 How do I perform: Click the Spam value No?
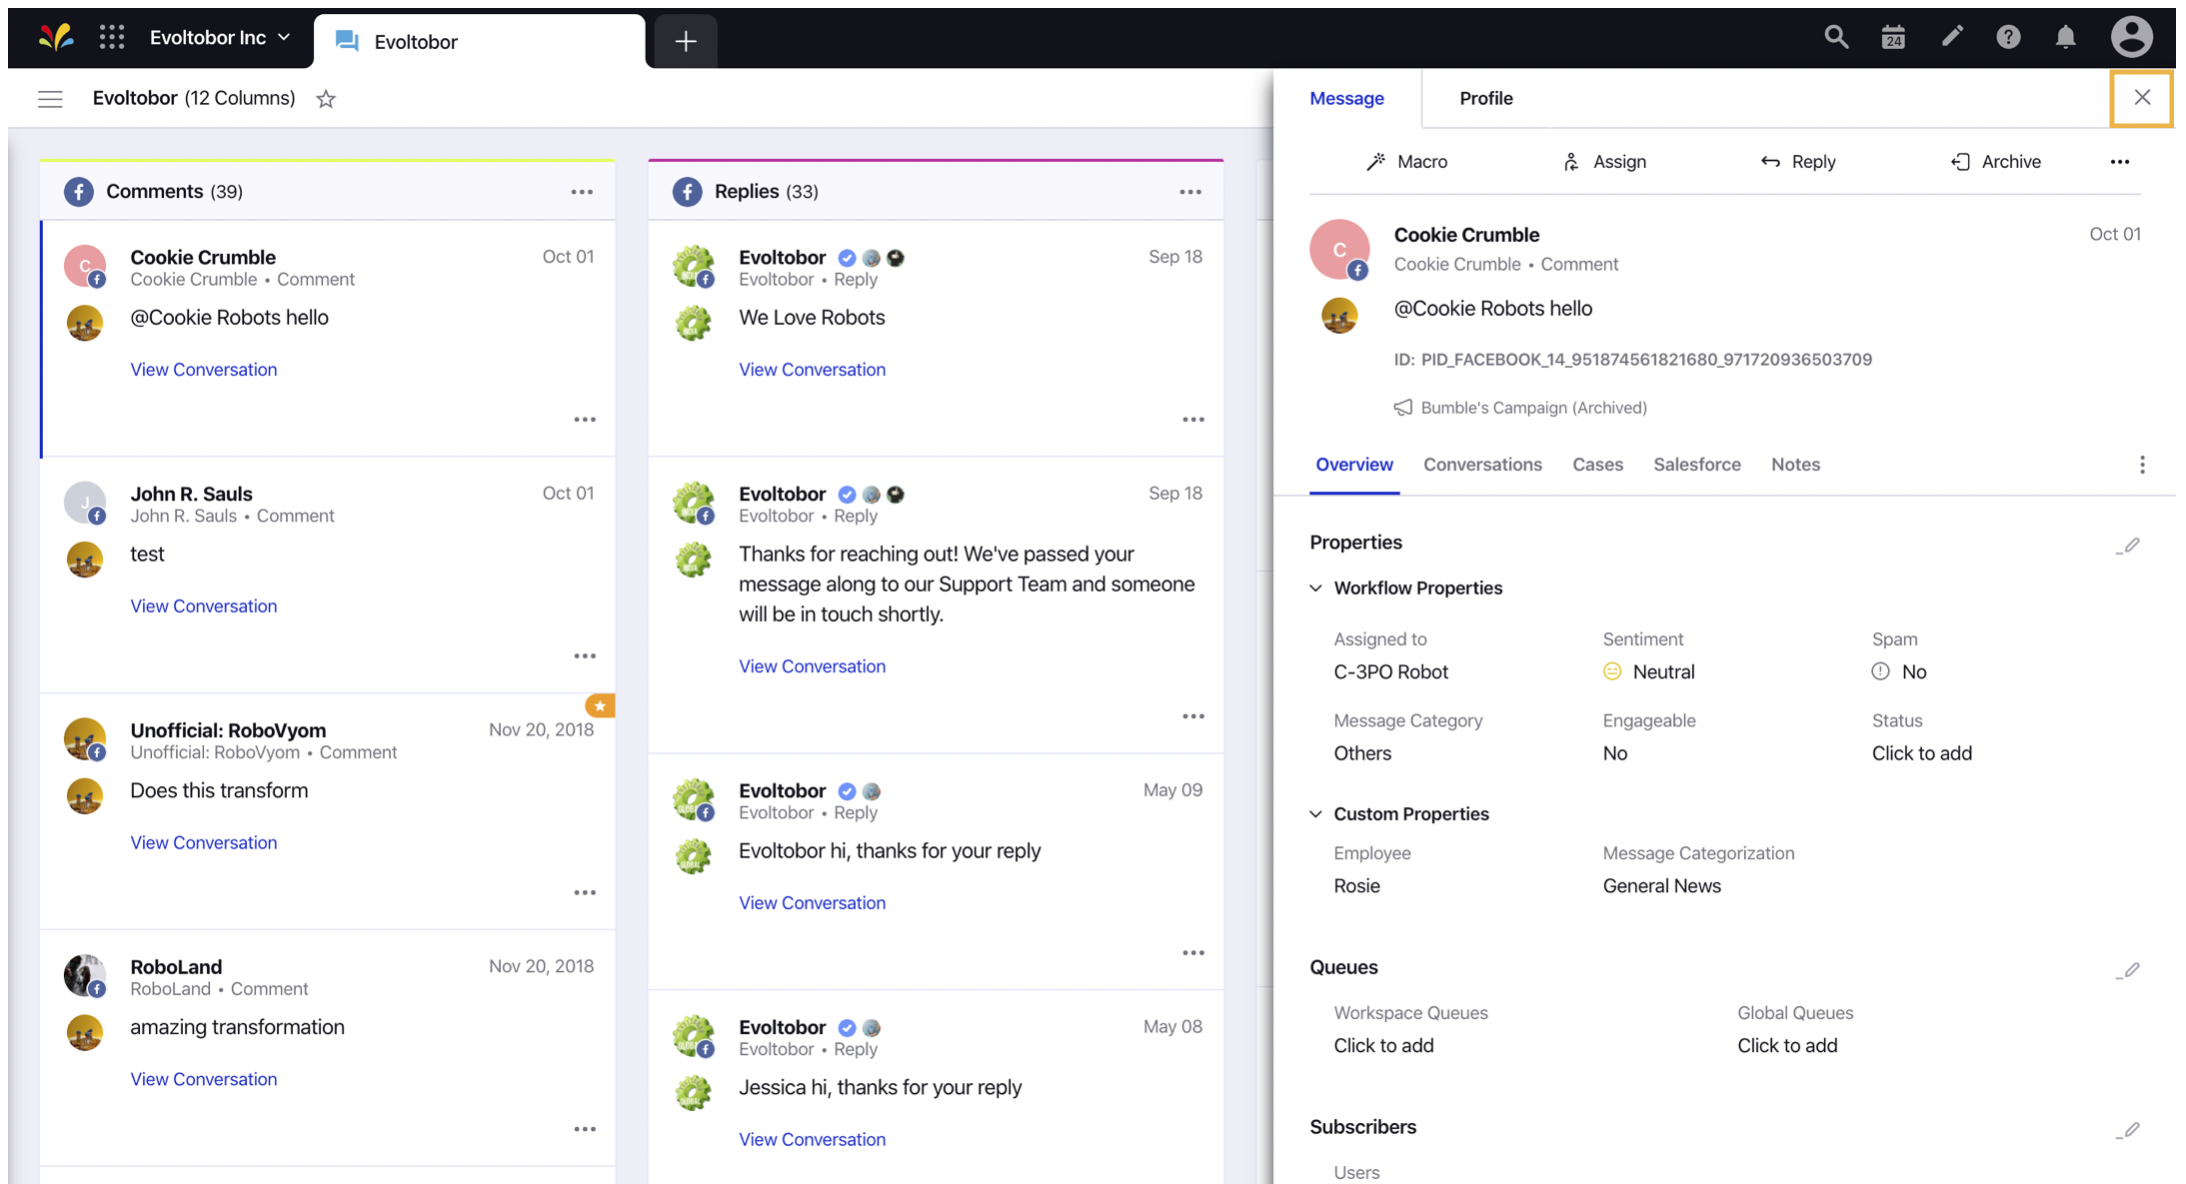coord(1899,672)
